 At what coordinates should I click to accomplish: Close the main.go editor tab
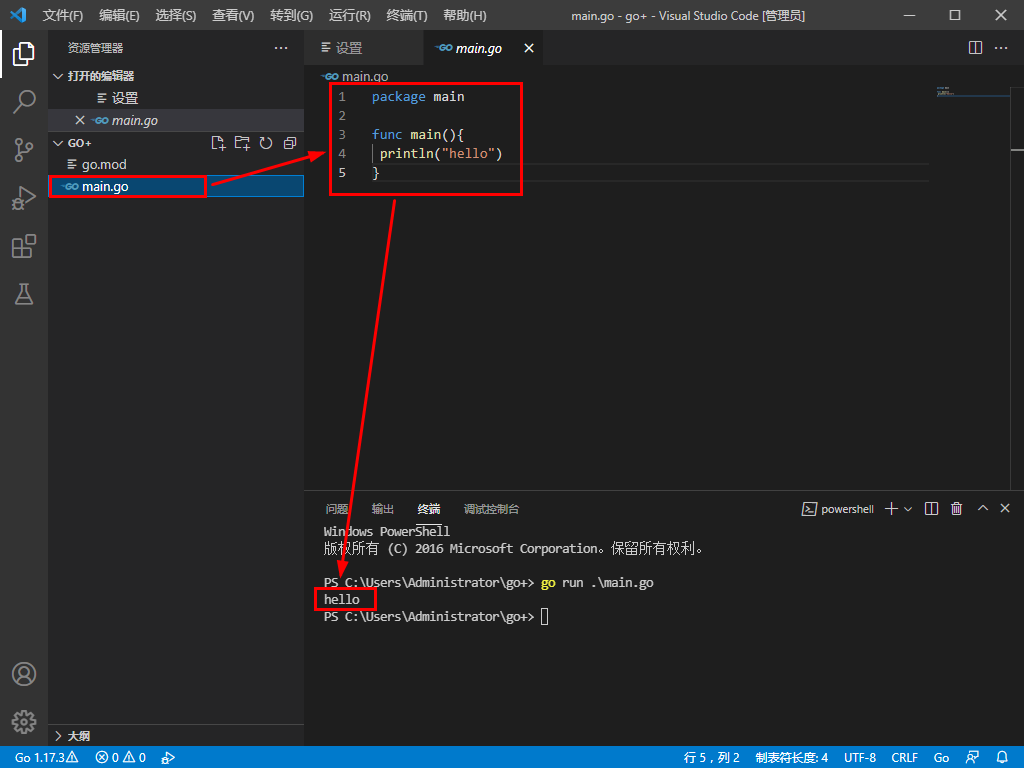click(529, 48)
